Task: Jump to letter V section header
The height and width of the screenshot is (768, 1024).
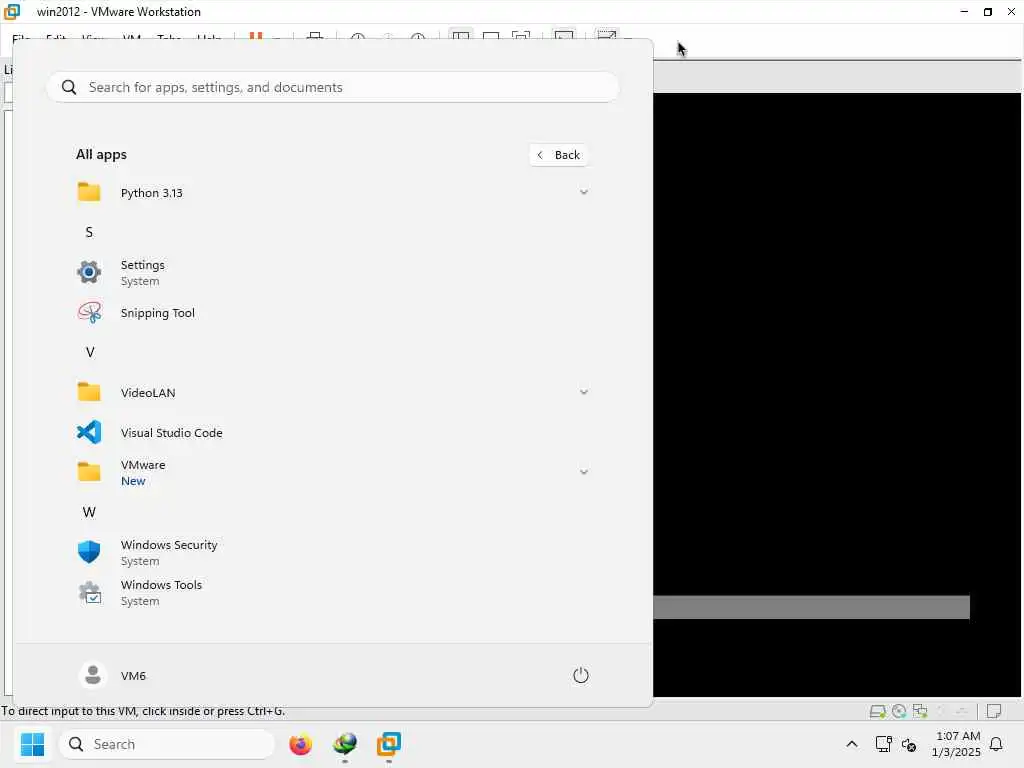Action: (90, 353)
